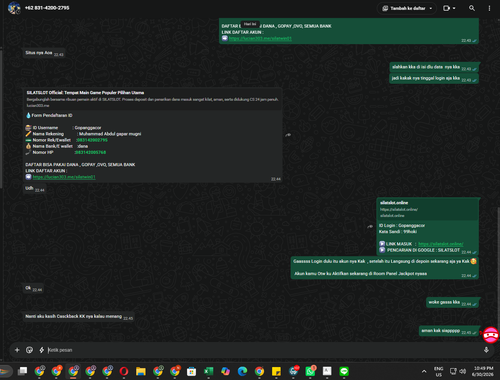The height and width of the screenshot is (380, 500).
Task: Focus the Ketik pesan message box
Action: (x=263, y=350)
